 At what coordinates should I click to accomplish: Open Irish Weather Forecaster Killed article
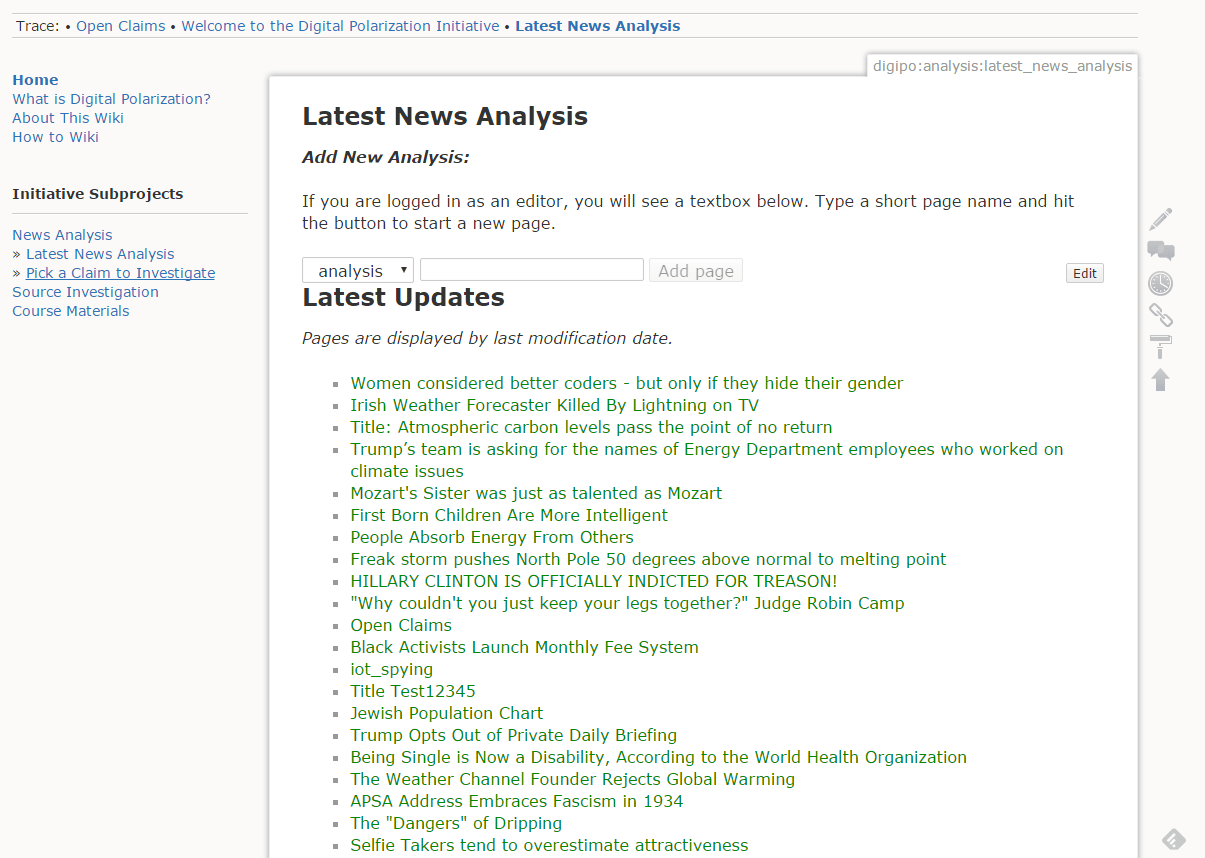tap(554, 405)
